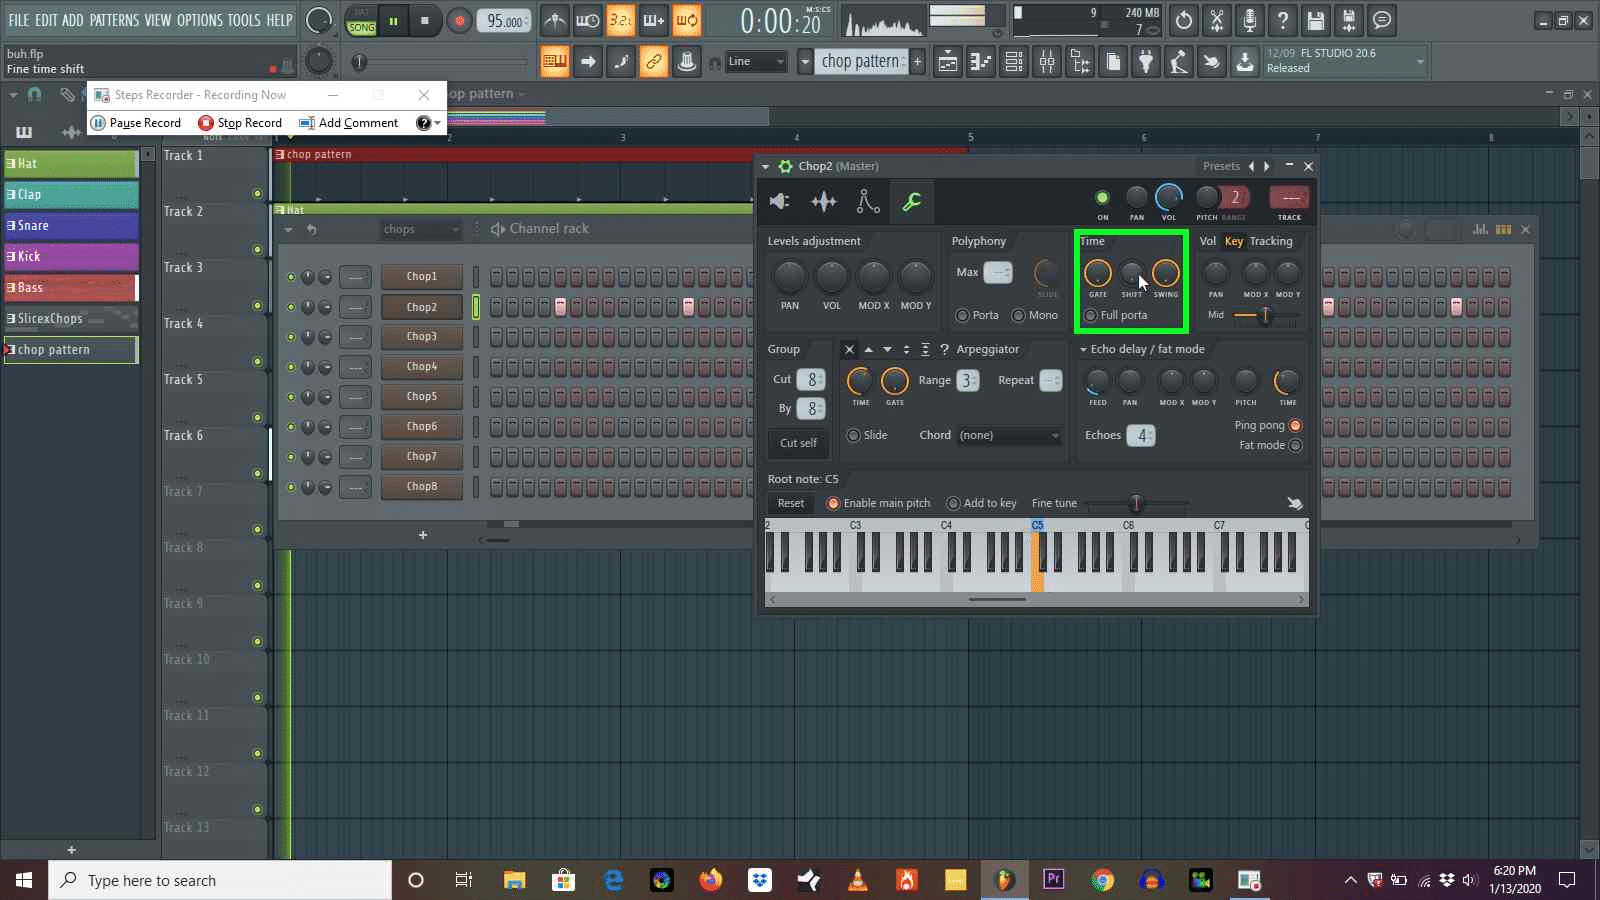Enable Porta in Polyphony section
Screen dimensions: 1600x900
tap(977, 315)
